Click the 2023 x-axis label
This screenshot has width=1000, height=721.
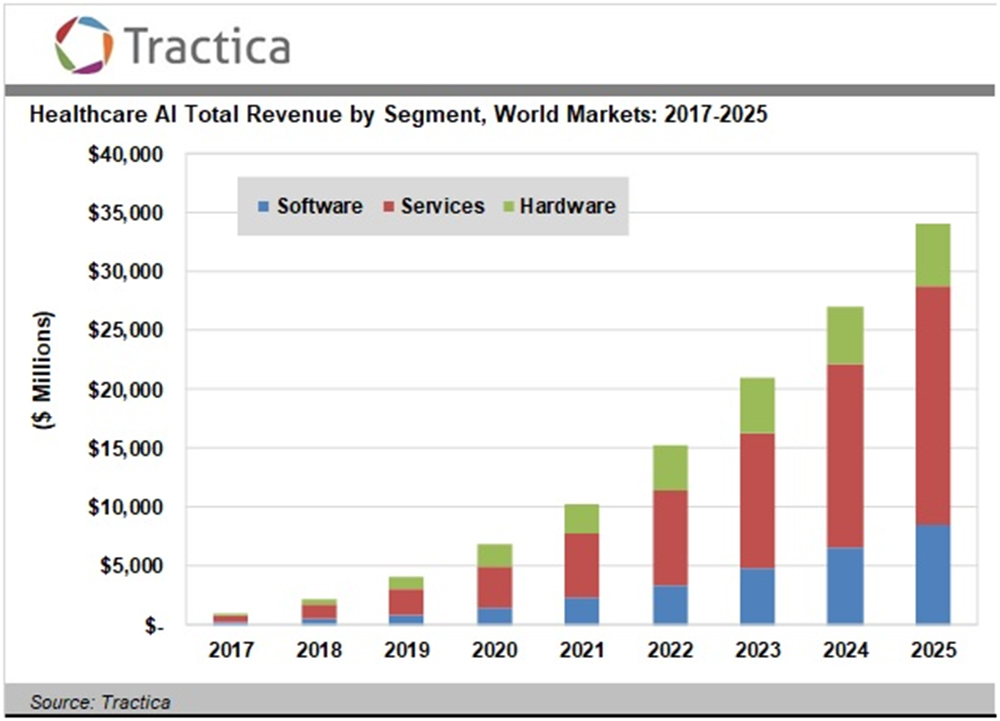coord(758,650)
